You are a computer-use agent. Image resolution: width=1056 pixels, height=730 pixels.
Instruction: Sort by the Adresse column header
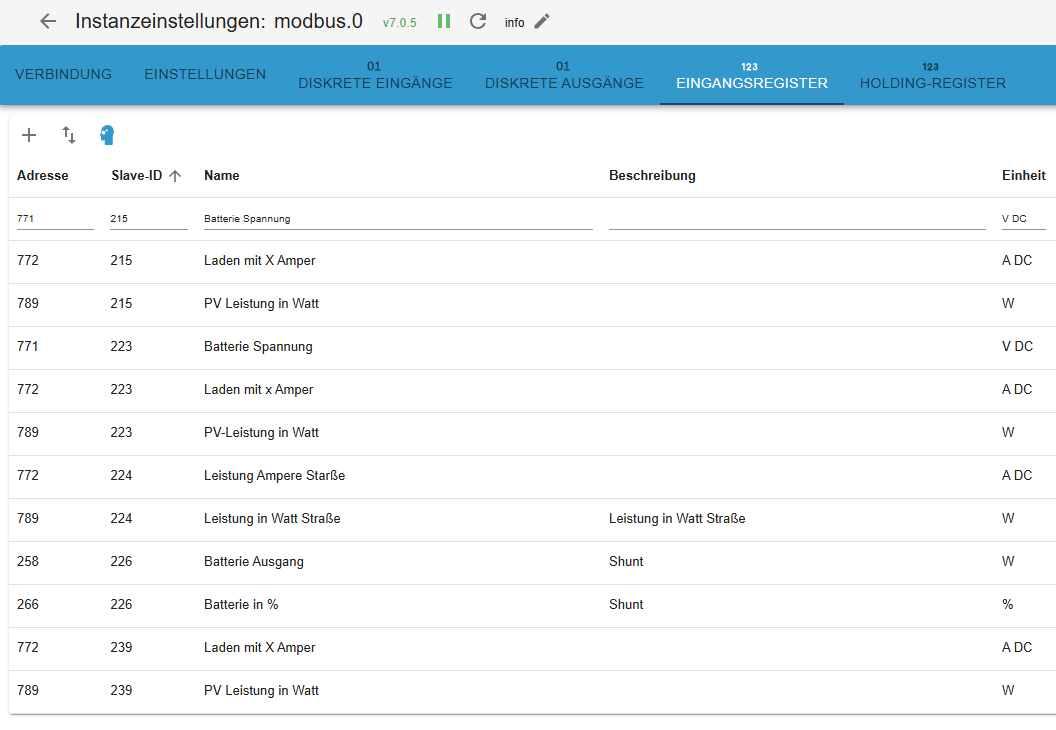pos(43,176)
